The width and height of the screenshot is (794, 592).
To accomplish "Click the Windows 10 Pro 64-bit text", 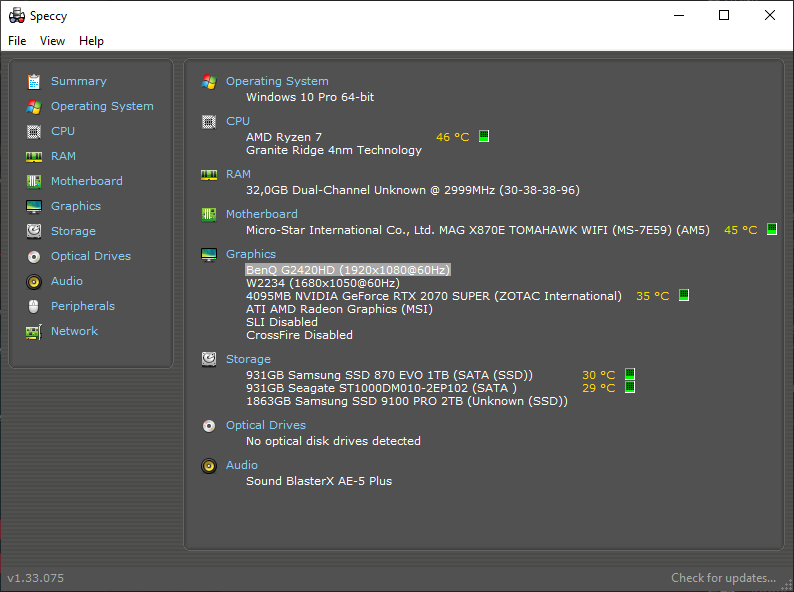I will pos(310,97).
